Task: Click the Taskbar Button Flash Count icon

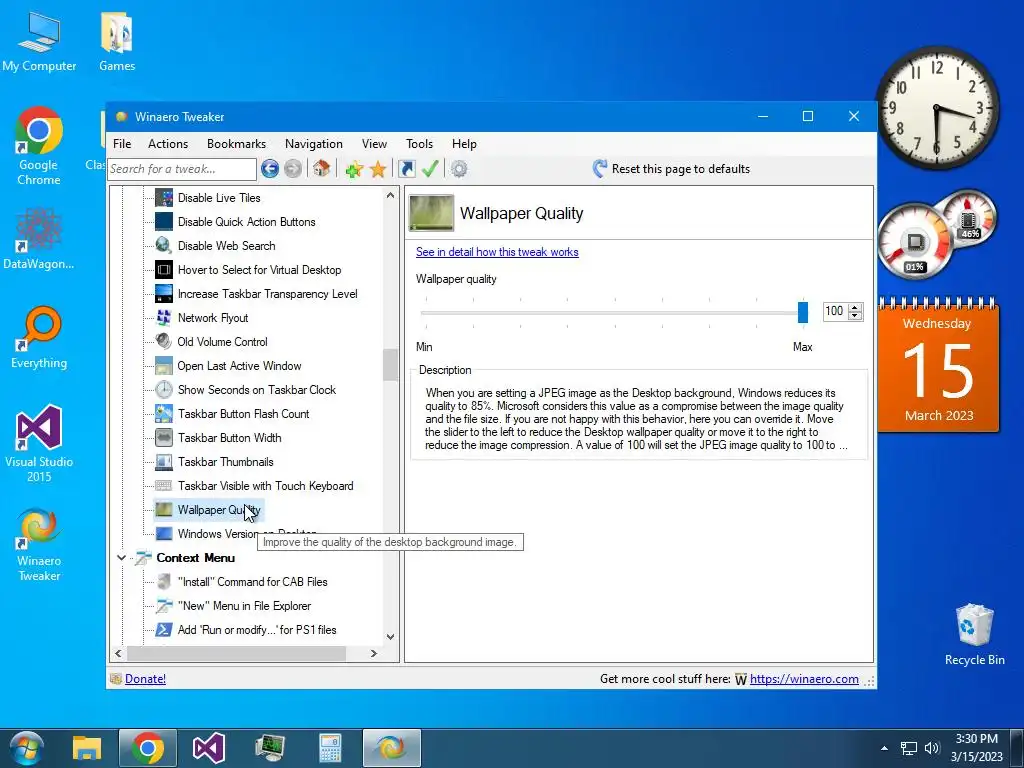Action: click(x=164, y=414)
